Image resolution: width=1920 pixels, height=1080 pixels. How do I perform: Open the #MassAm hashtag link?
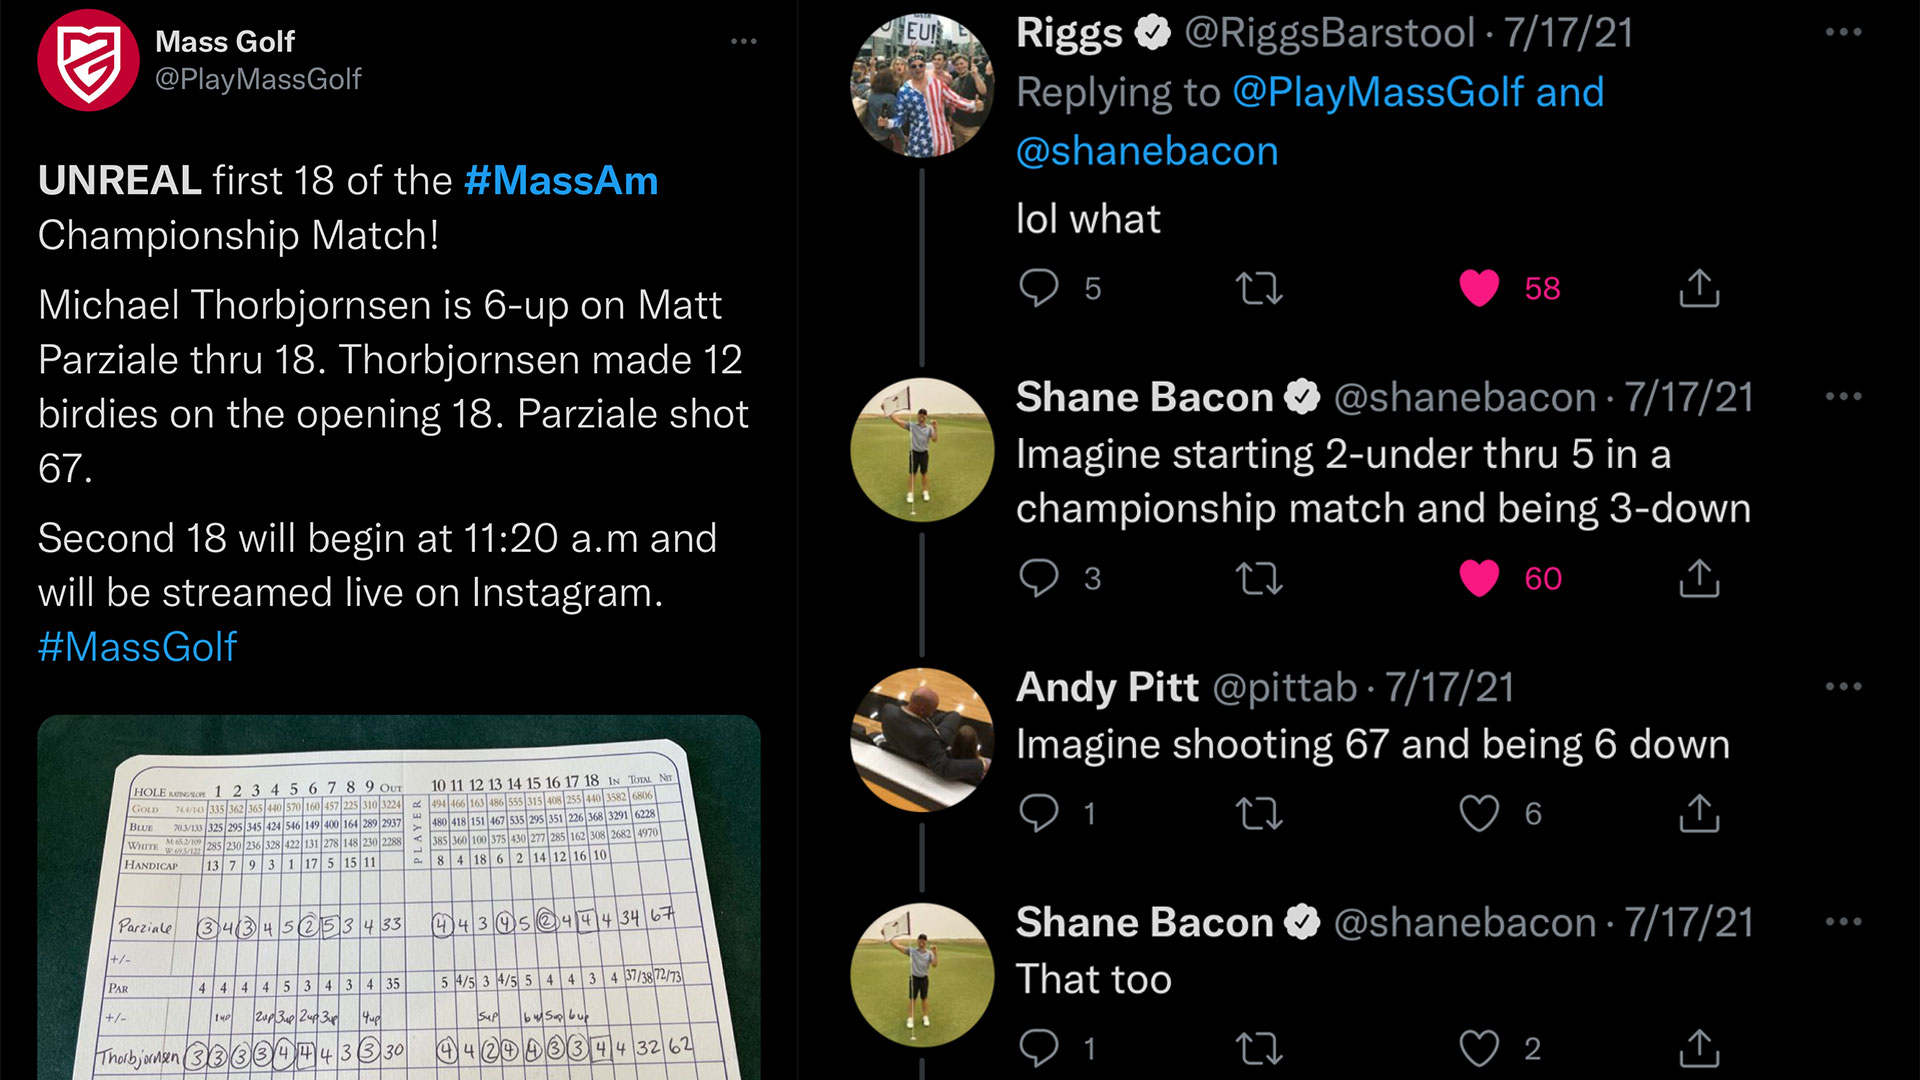(x=561, y=181)
